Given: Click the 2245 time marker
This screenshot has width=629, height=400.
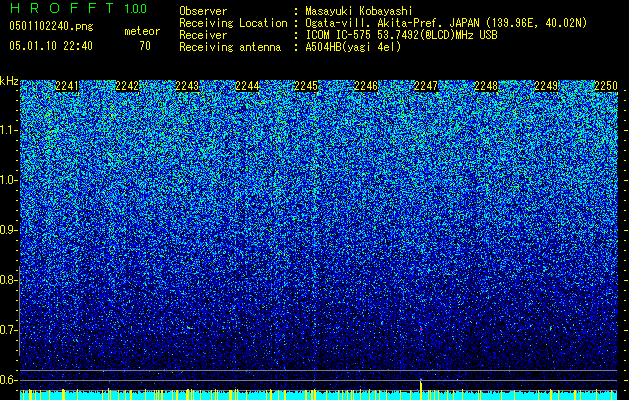Looking at the screenshot, I should tap(306, 86).
